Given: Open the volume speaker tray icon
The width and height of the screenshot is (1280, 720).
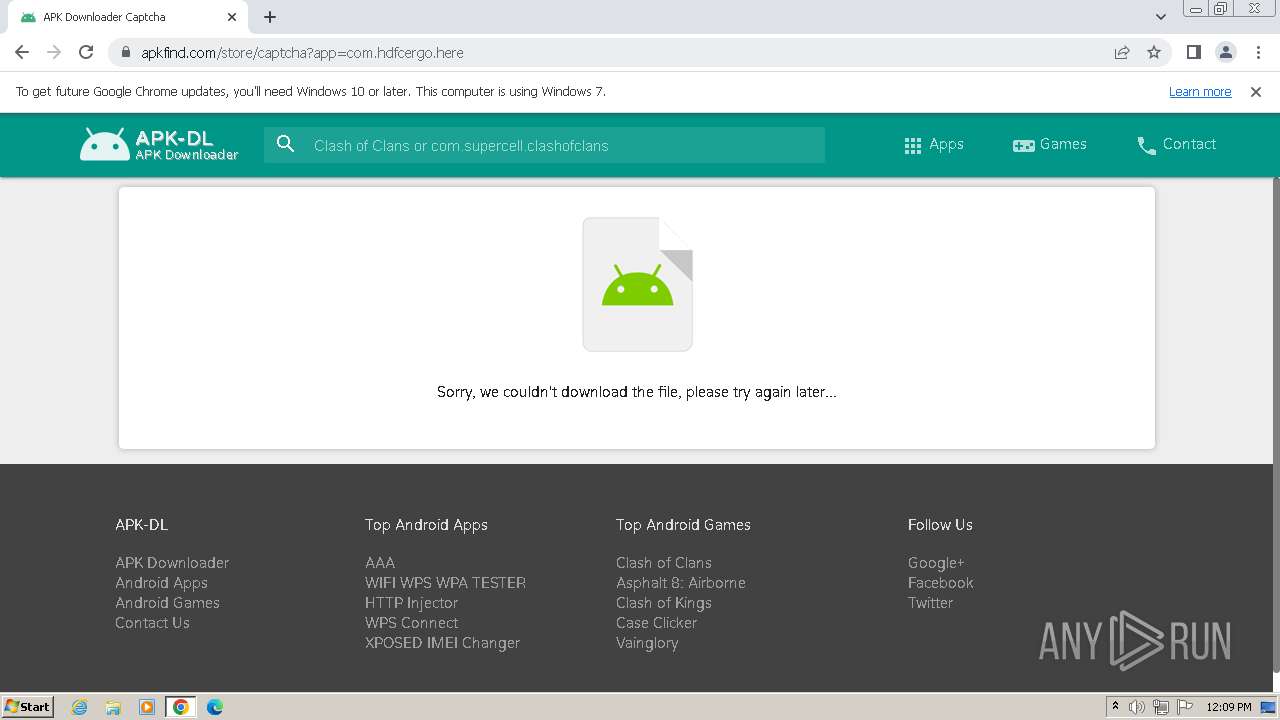Looking at the screenshot, I should pos(1137,707).
